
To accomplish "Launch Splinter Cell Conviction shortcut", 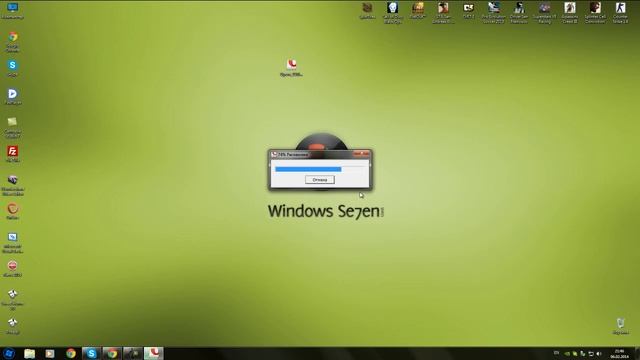I will (595, 13).
